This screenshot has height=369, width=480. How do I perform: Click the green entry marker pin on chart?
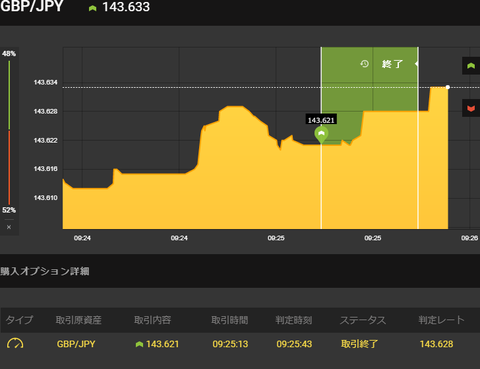click(321, 135)
